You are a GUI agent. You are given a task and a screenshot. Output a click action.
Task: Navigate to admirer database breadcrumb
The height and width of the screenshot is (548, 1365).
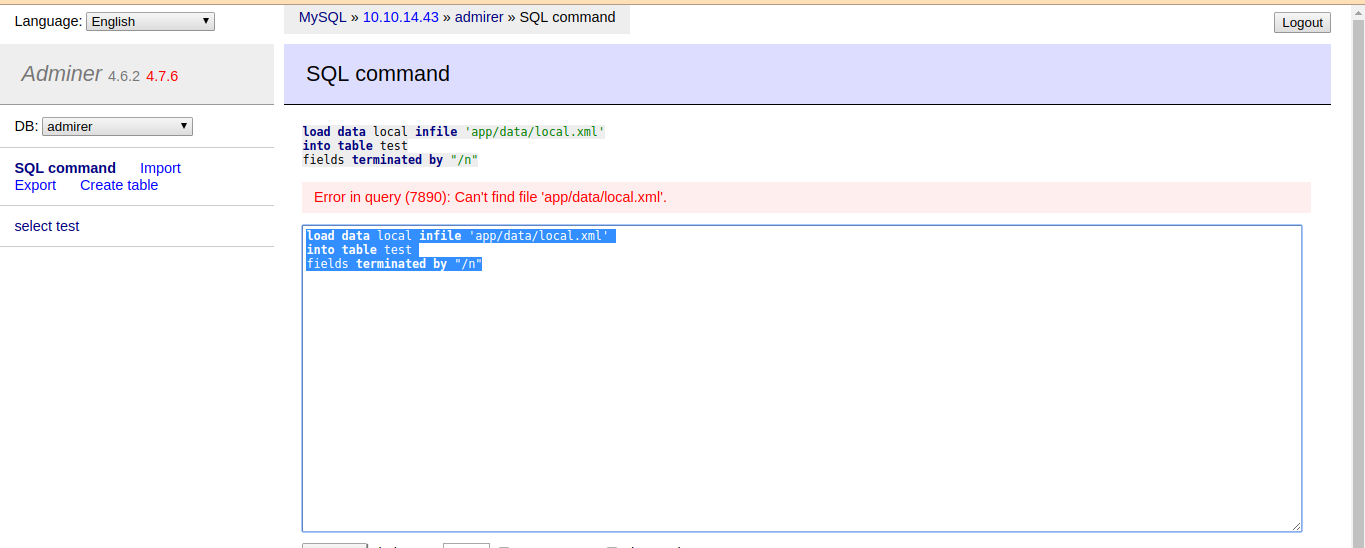click(479, 17)
